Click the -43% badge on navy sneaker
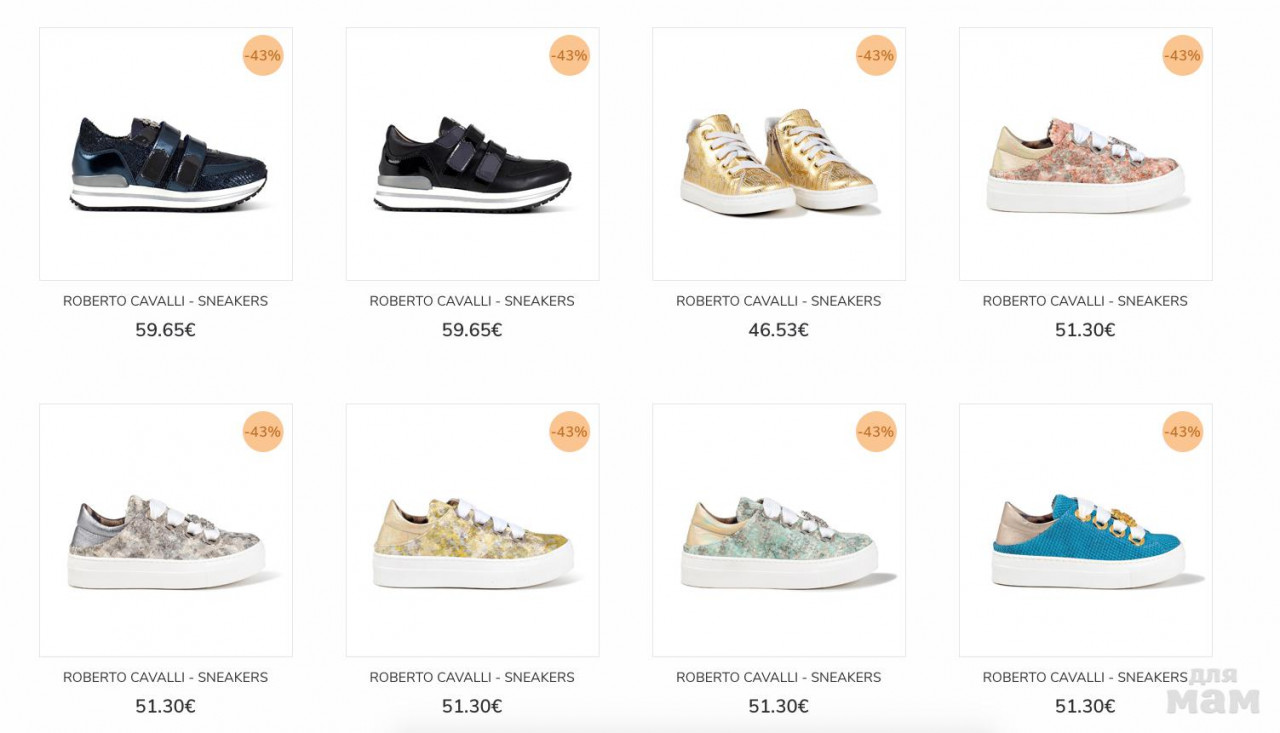1280x733 pixels. (x=263, y=55)
